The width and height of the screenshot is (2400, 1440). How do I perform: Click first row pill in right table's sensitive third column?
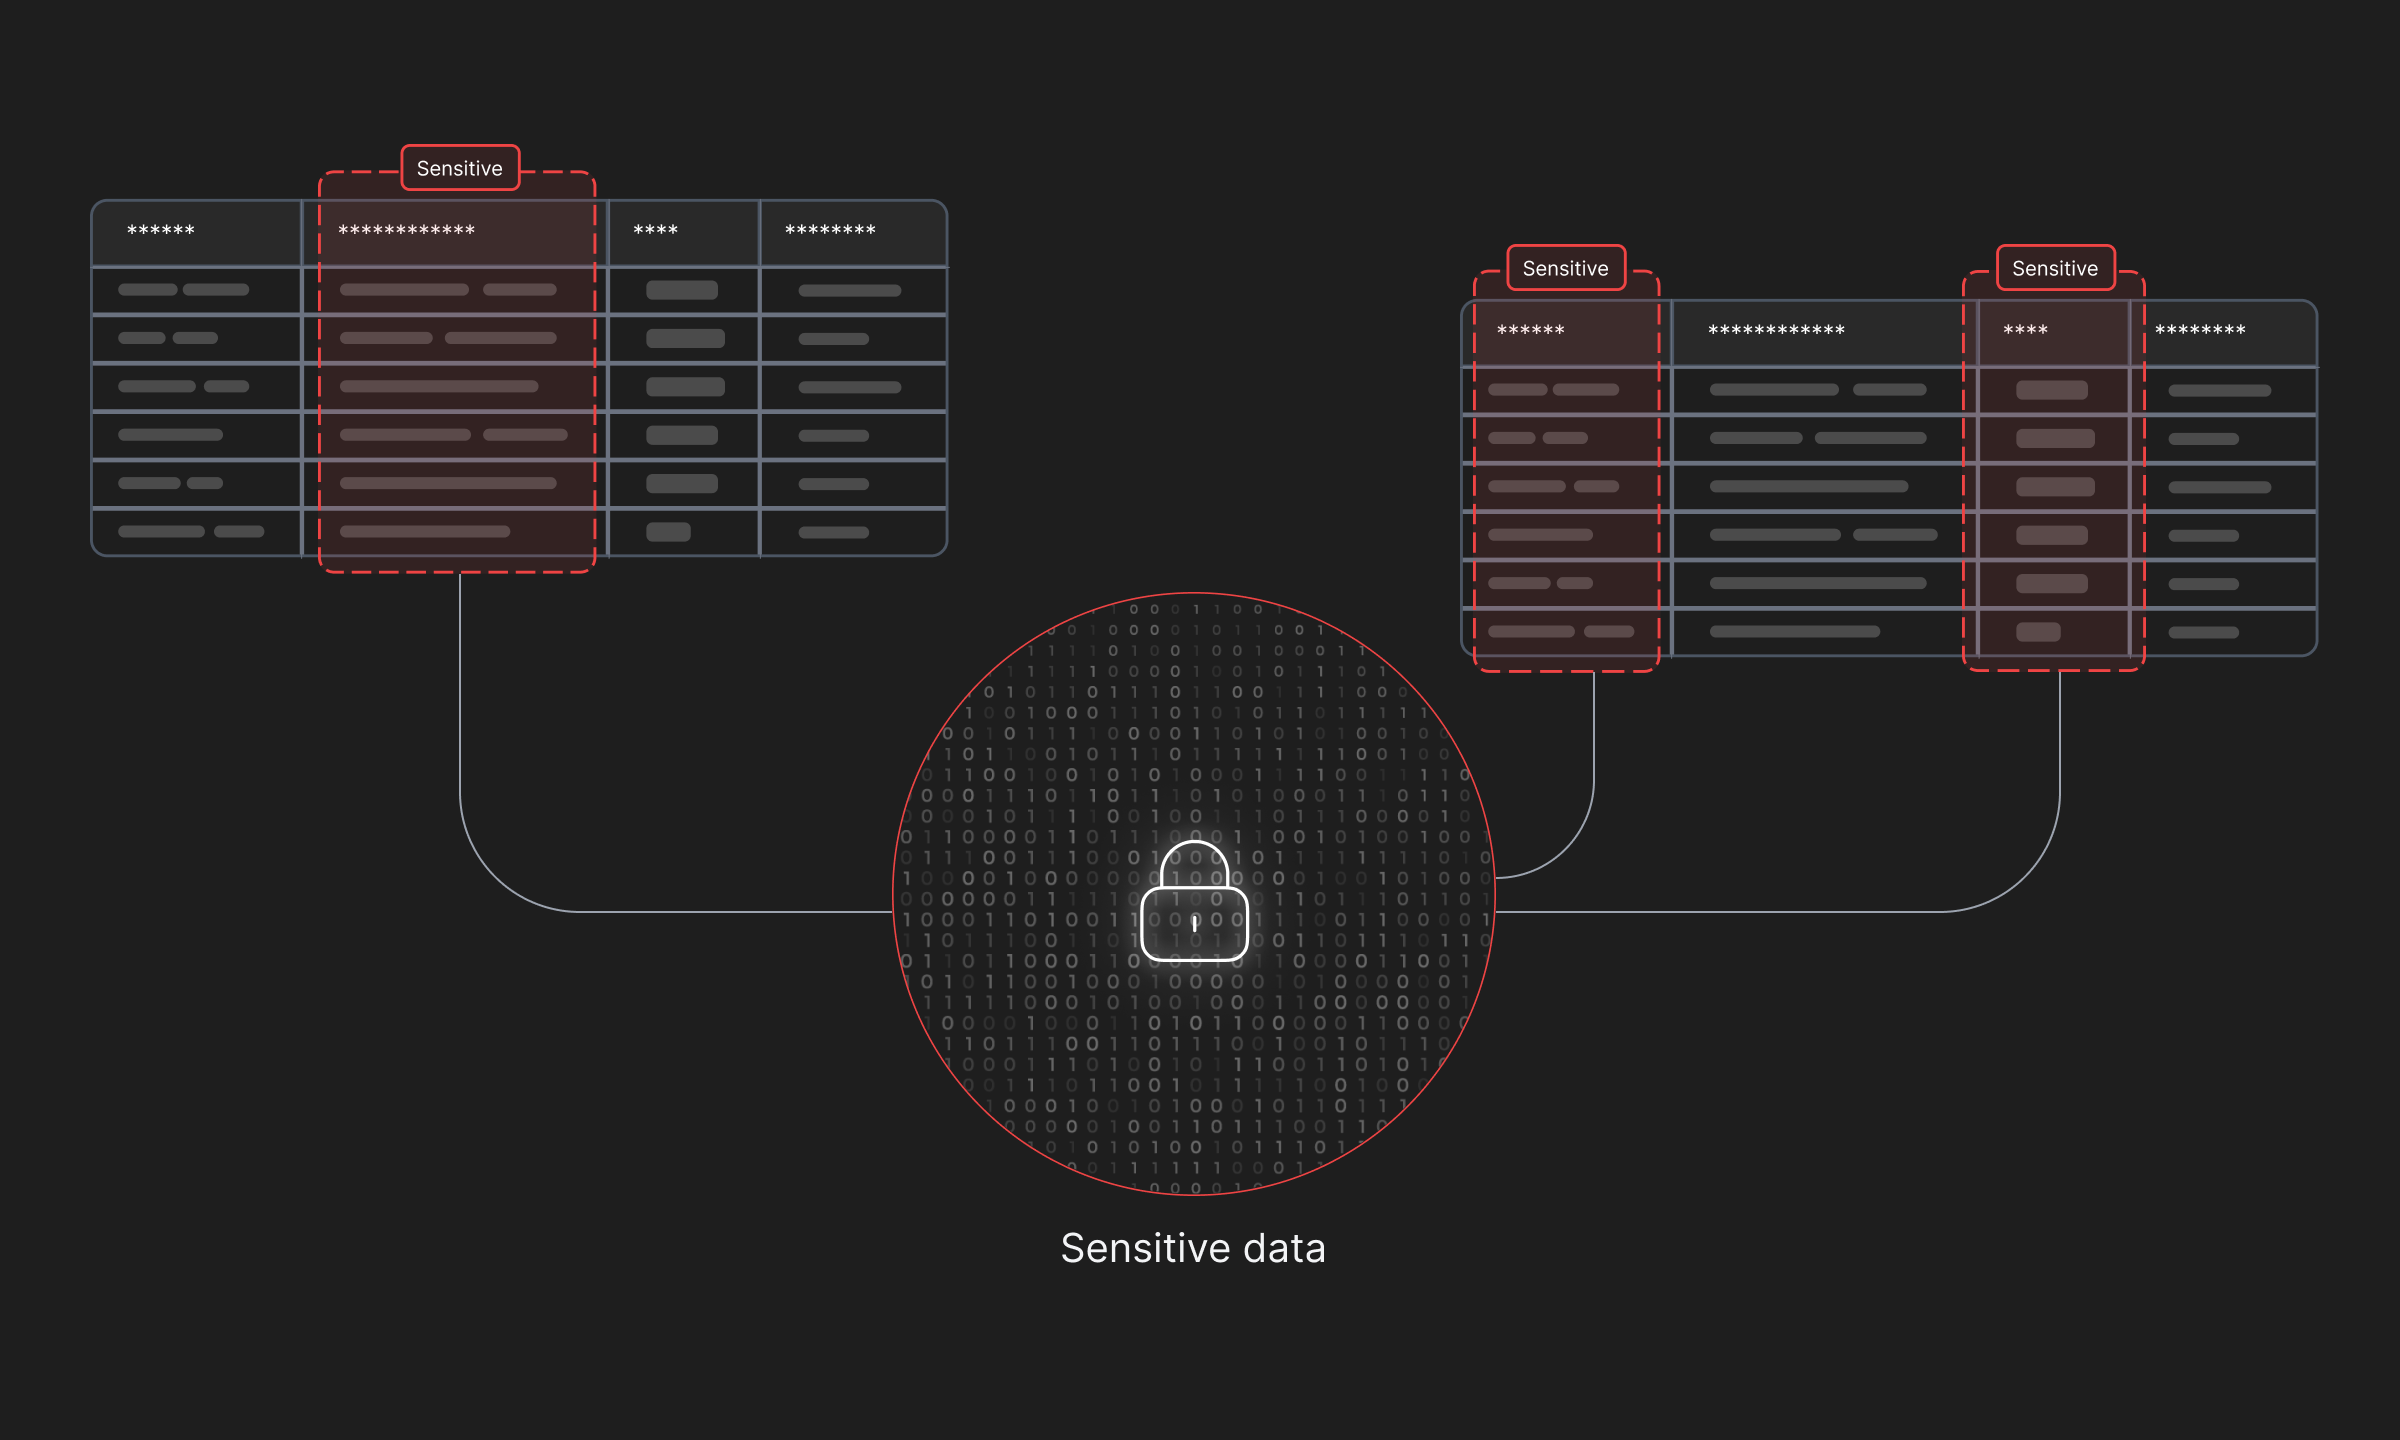coord(2052,390)
